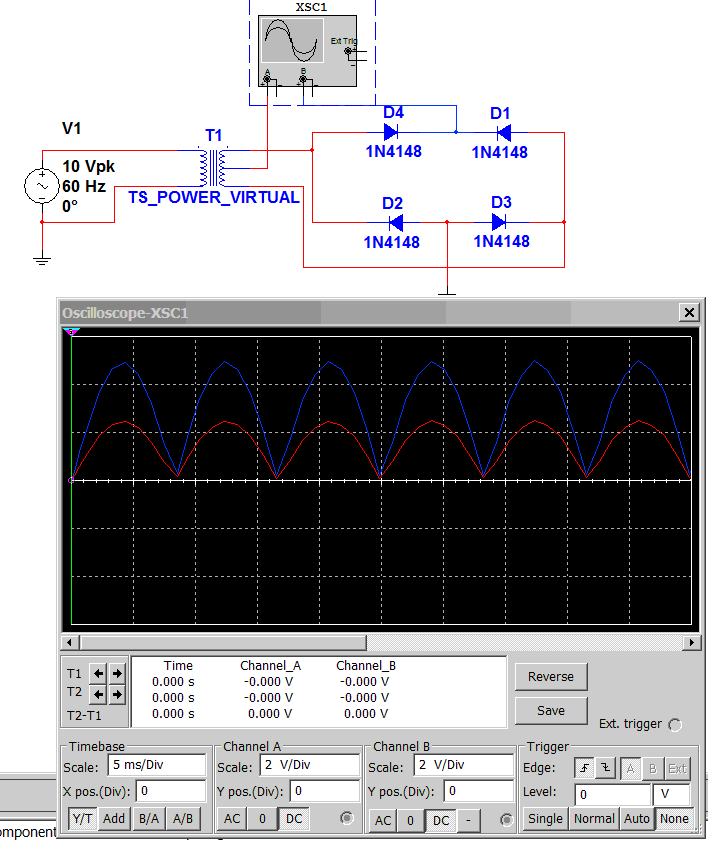Set trigger source to channel B
The width and height of the screenshot is (708, 842).
(x=653, y=768)
